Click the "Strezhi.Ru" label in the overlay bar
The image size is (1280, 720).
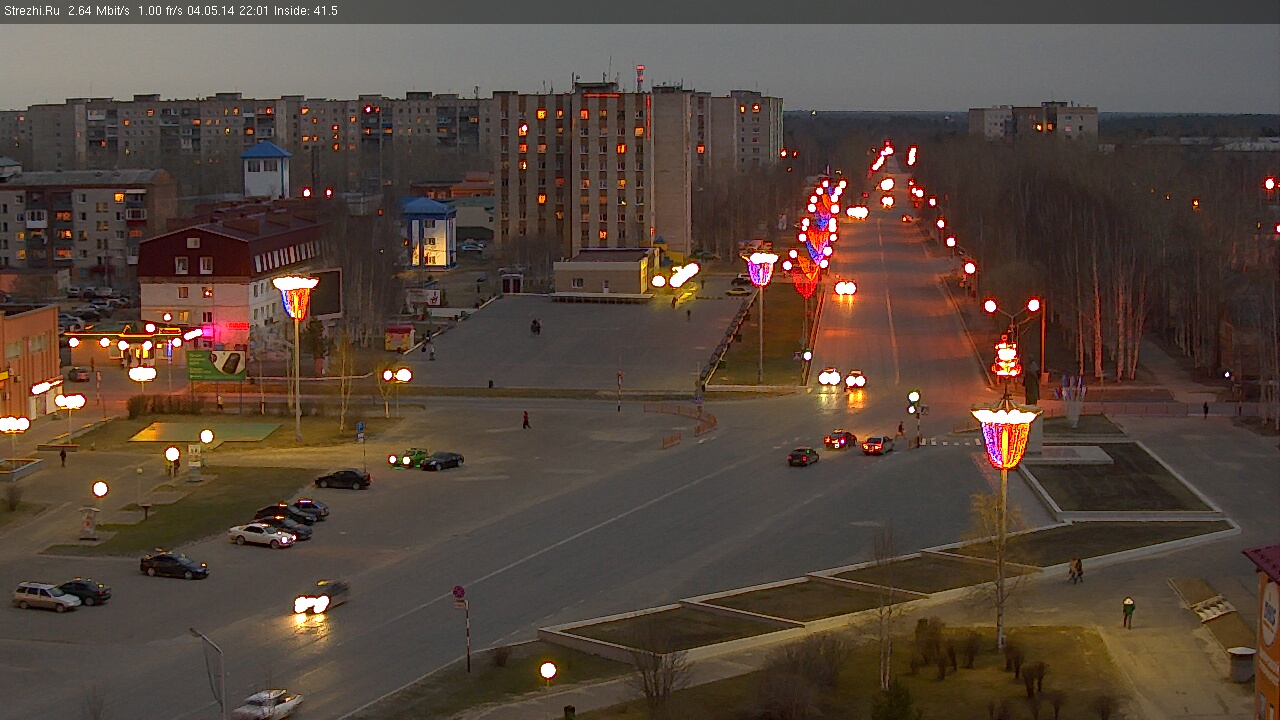pyautogui.click(x=31, y=11)
